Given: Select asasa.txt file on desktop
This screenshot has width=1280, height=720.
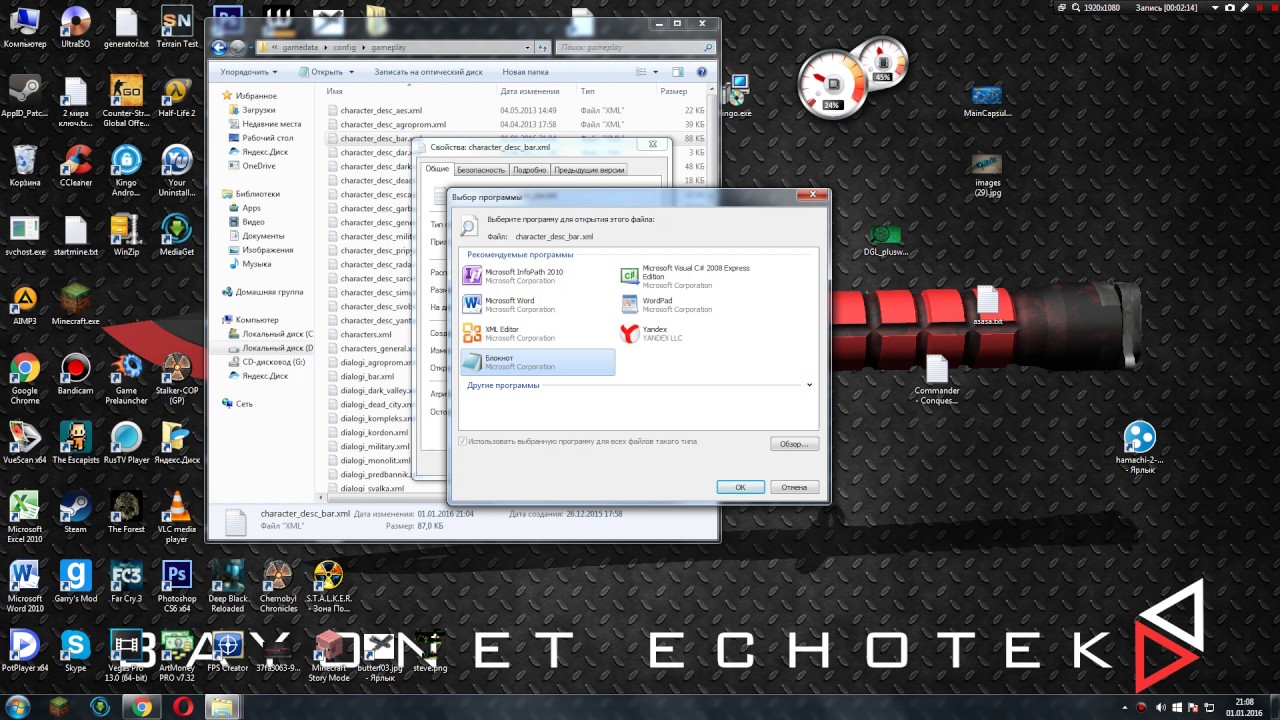Looking at the screenshot, I should click(987, 307).
